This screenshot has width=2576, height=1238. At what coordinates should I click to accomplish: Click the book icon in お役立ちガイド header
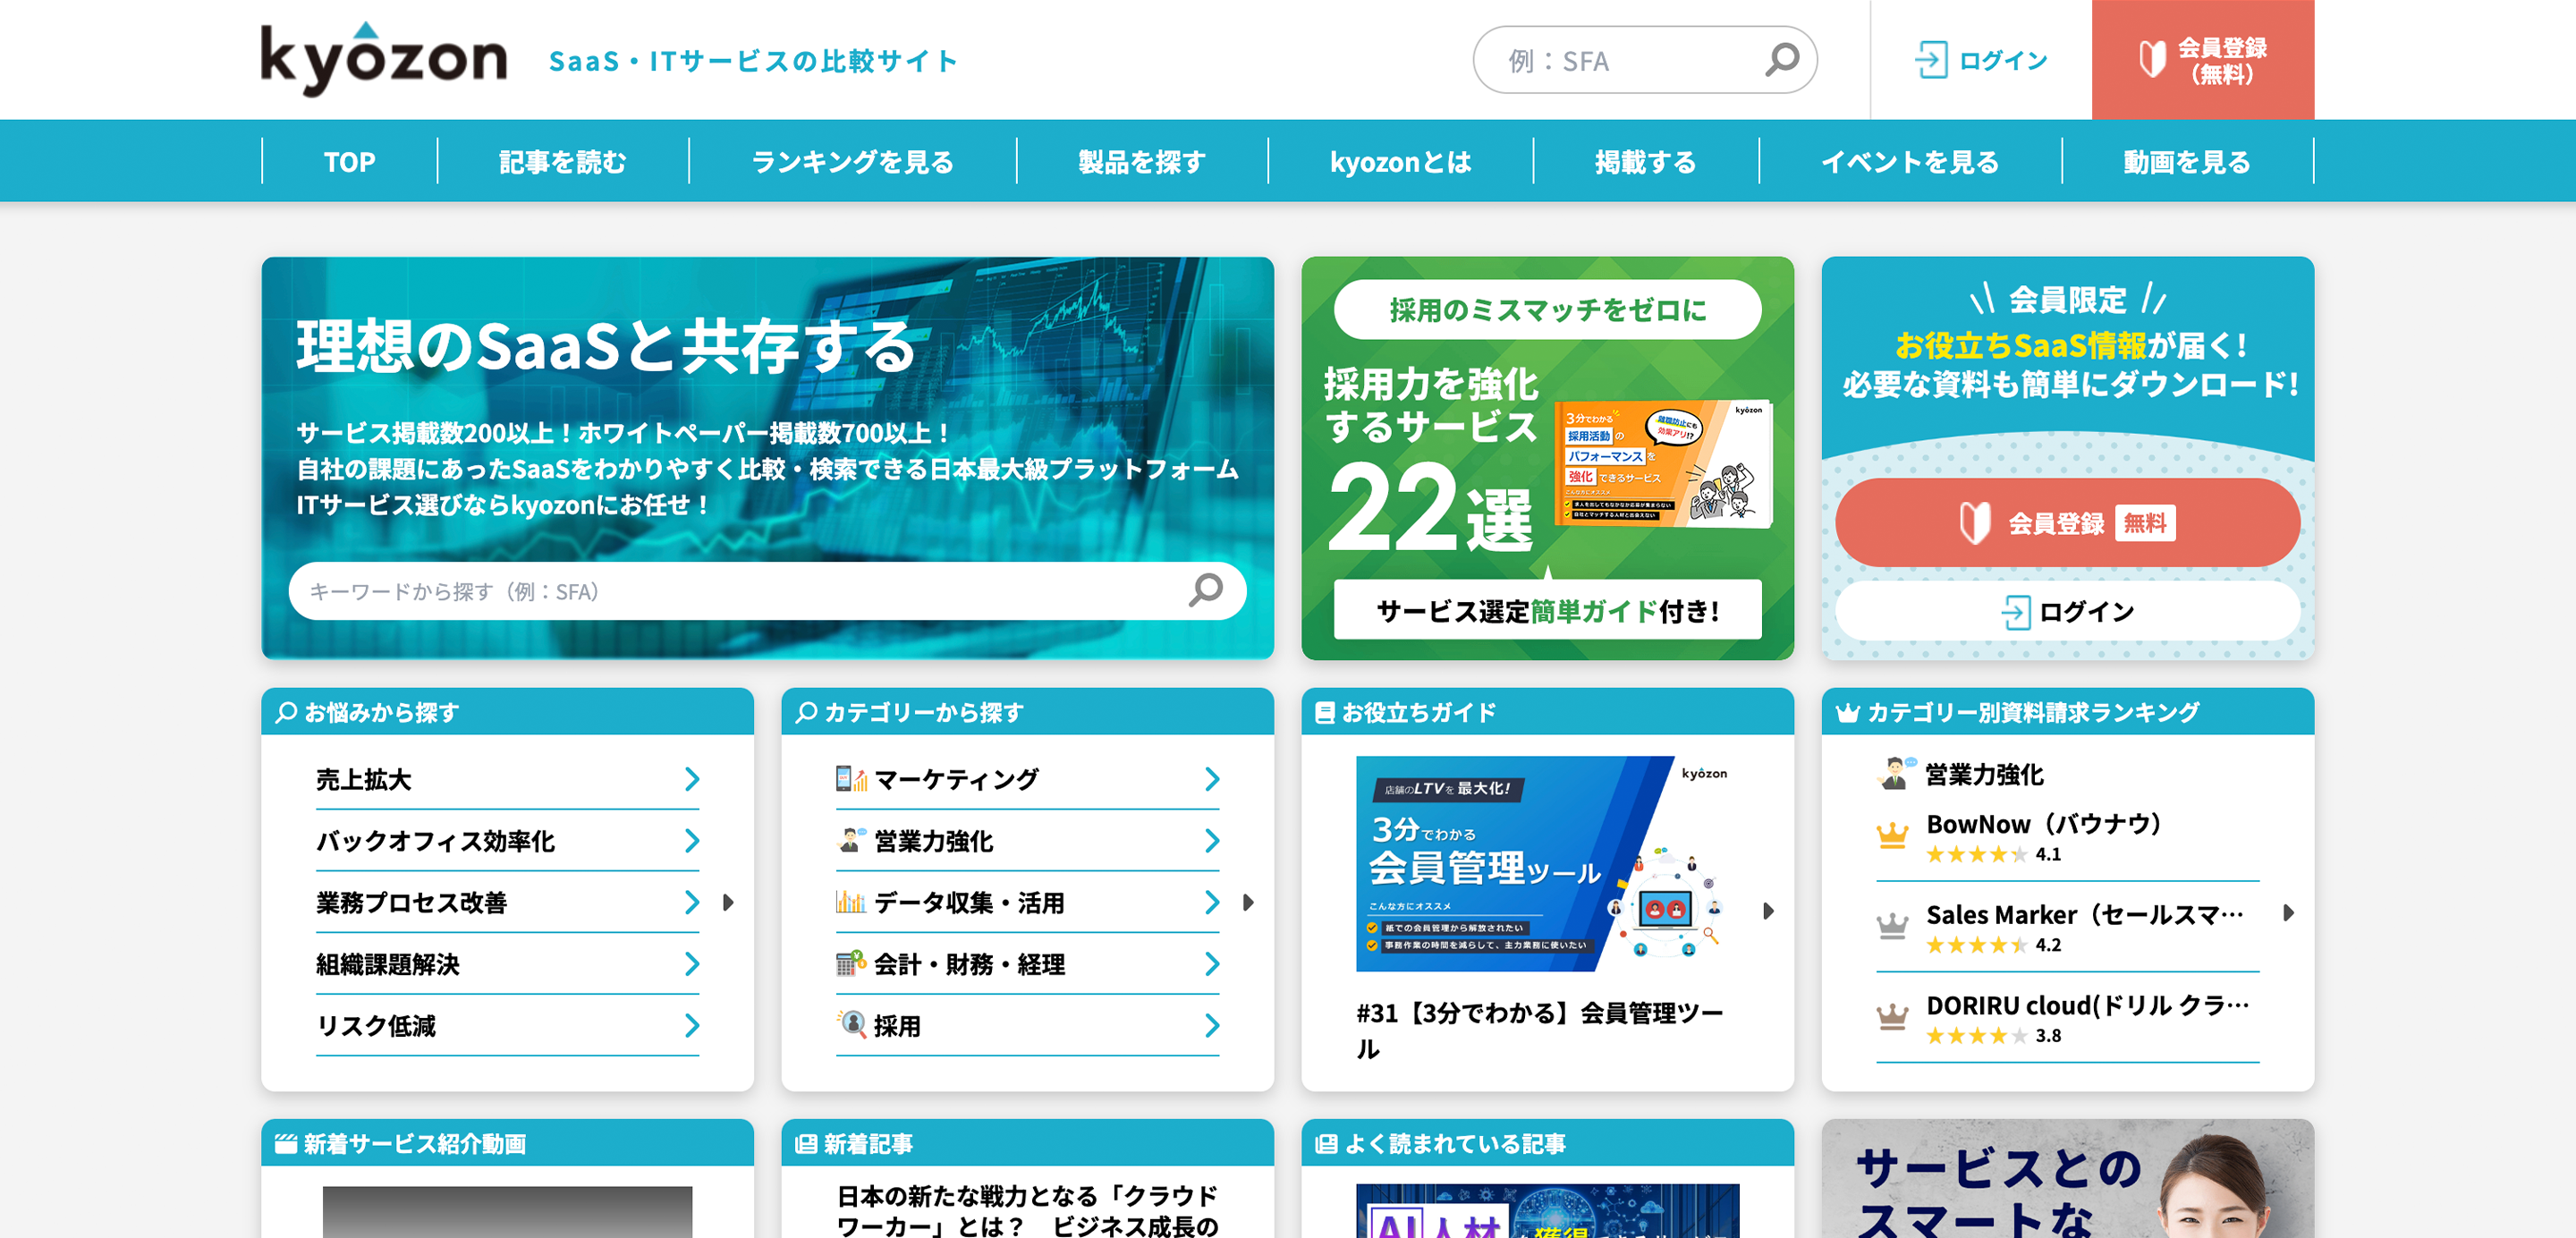(x=1325, y=712)
